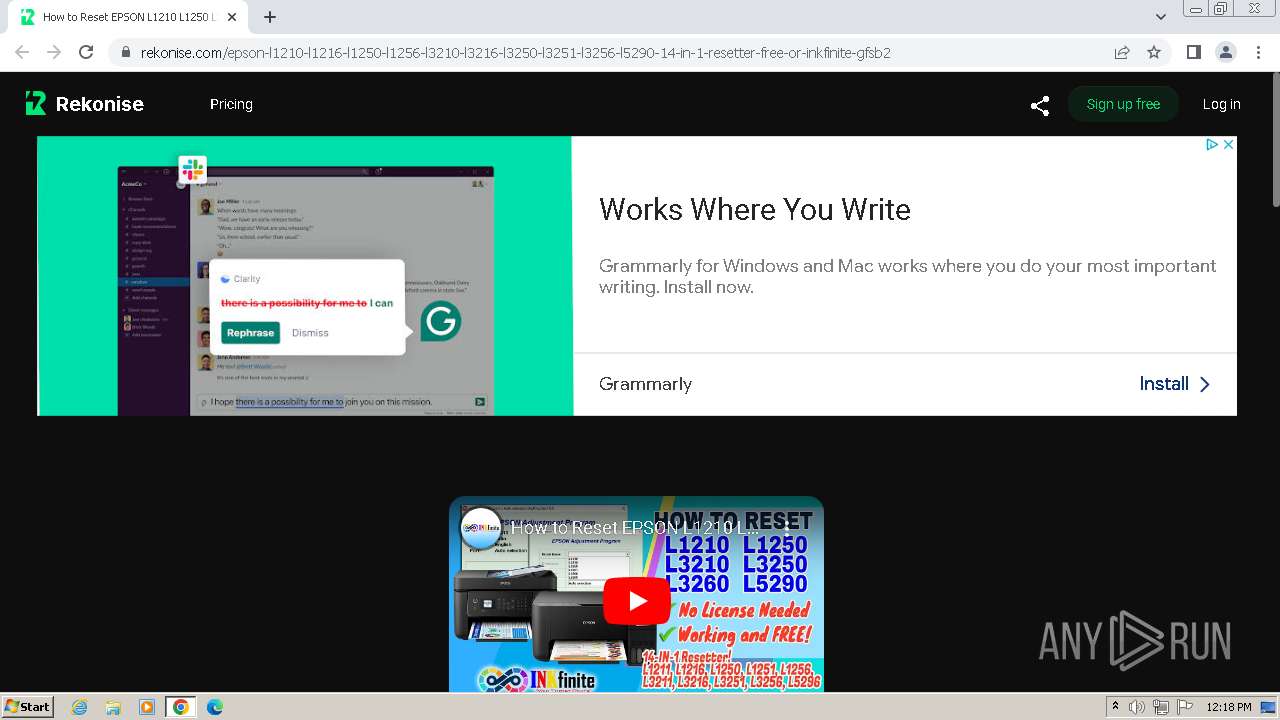
Task: Click the taskbar clock showing 12:18 PM
Action: tap(1228, 707)
